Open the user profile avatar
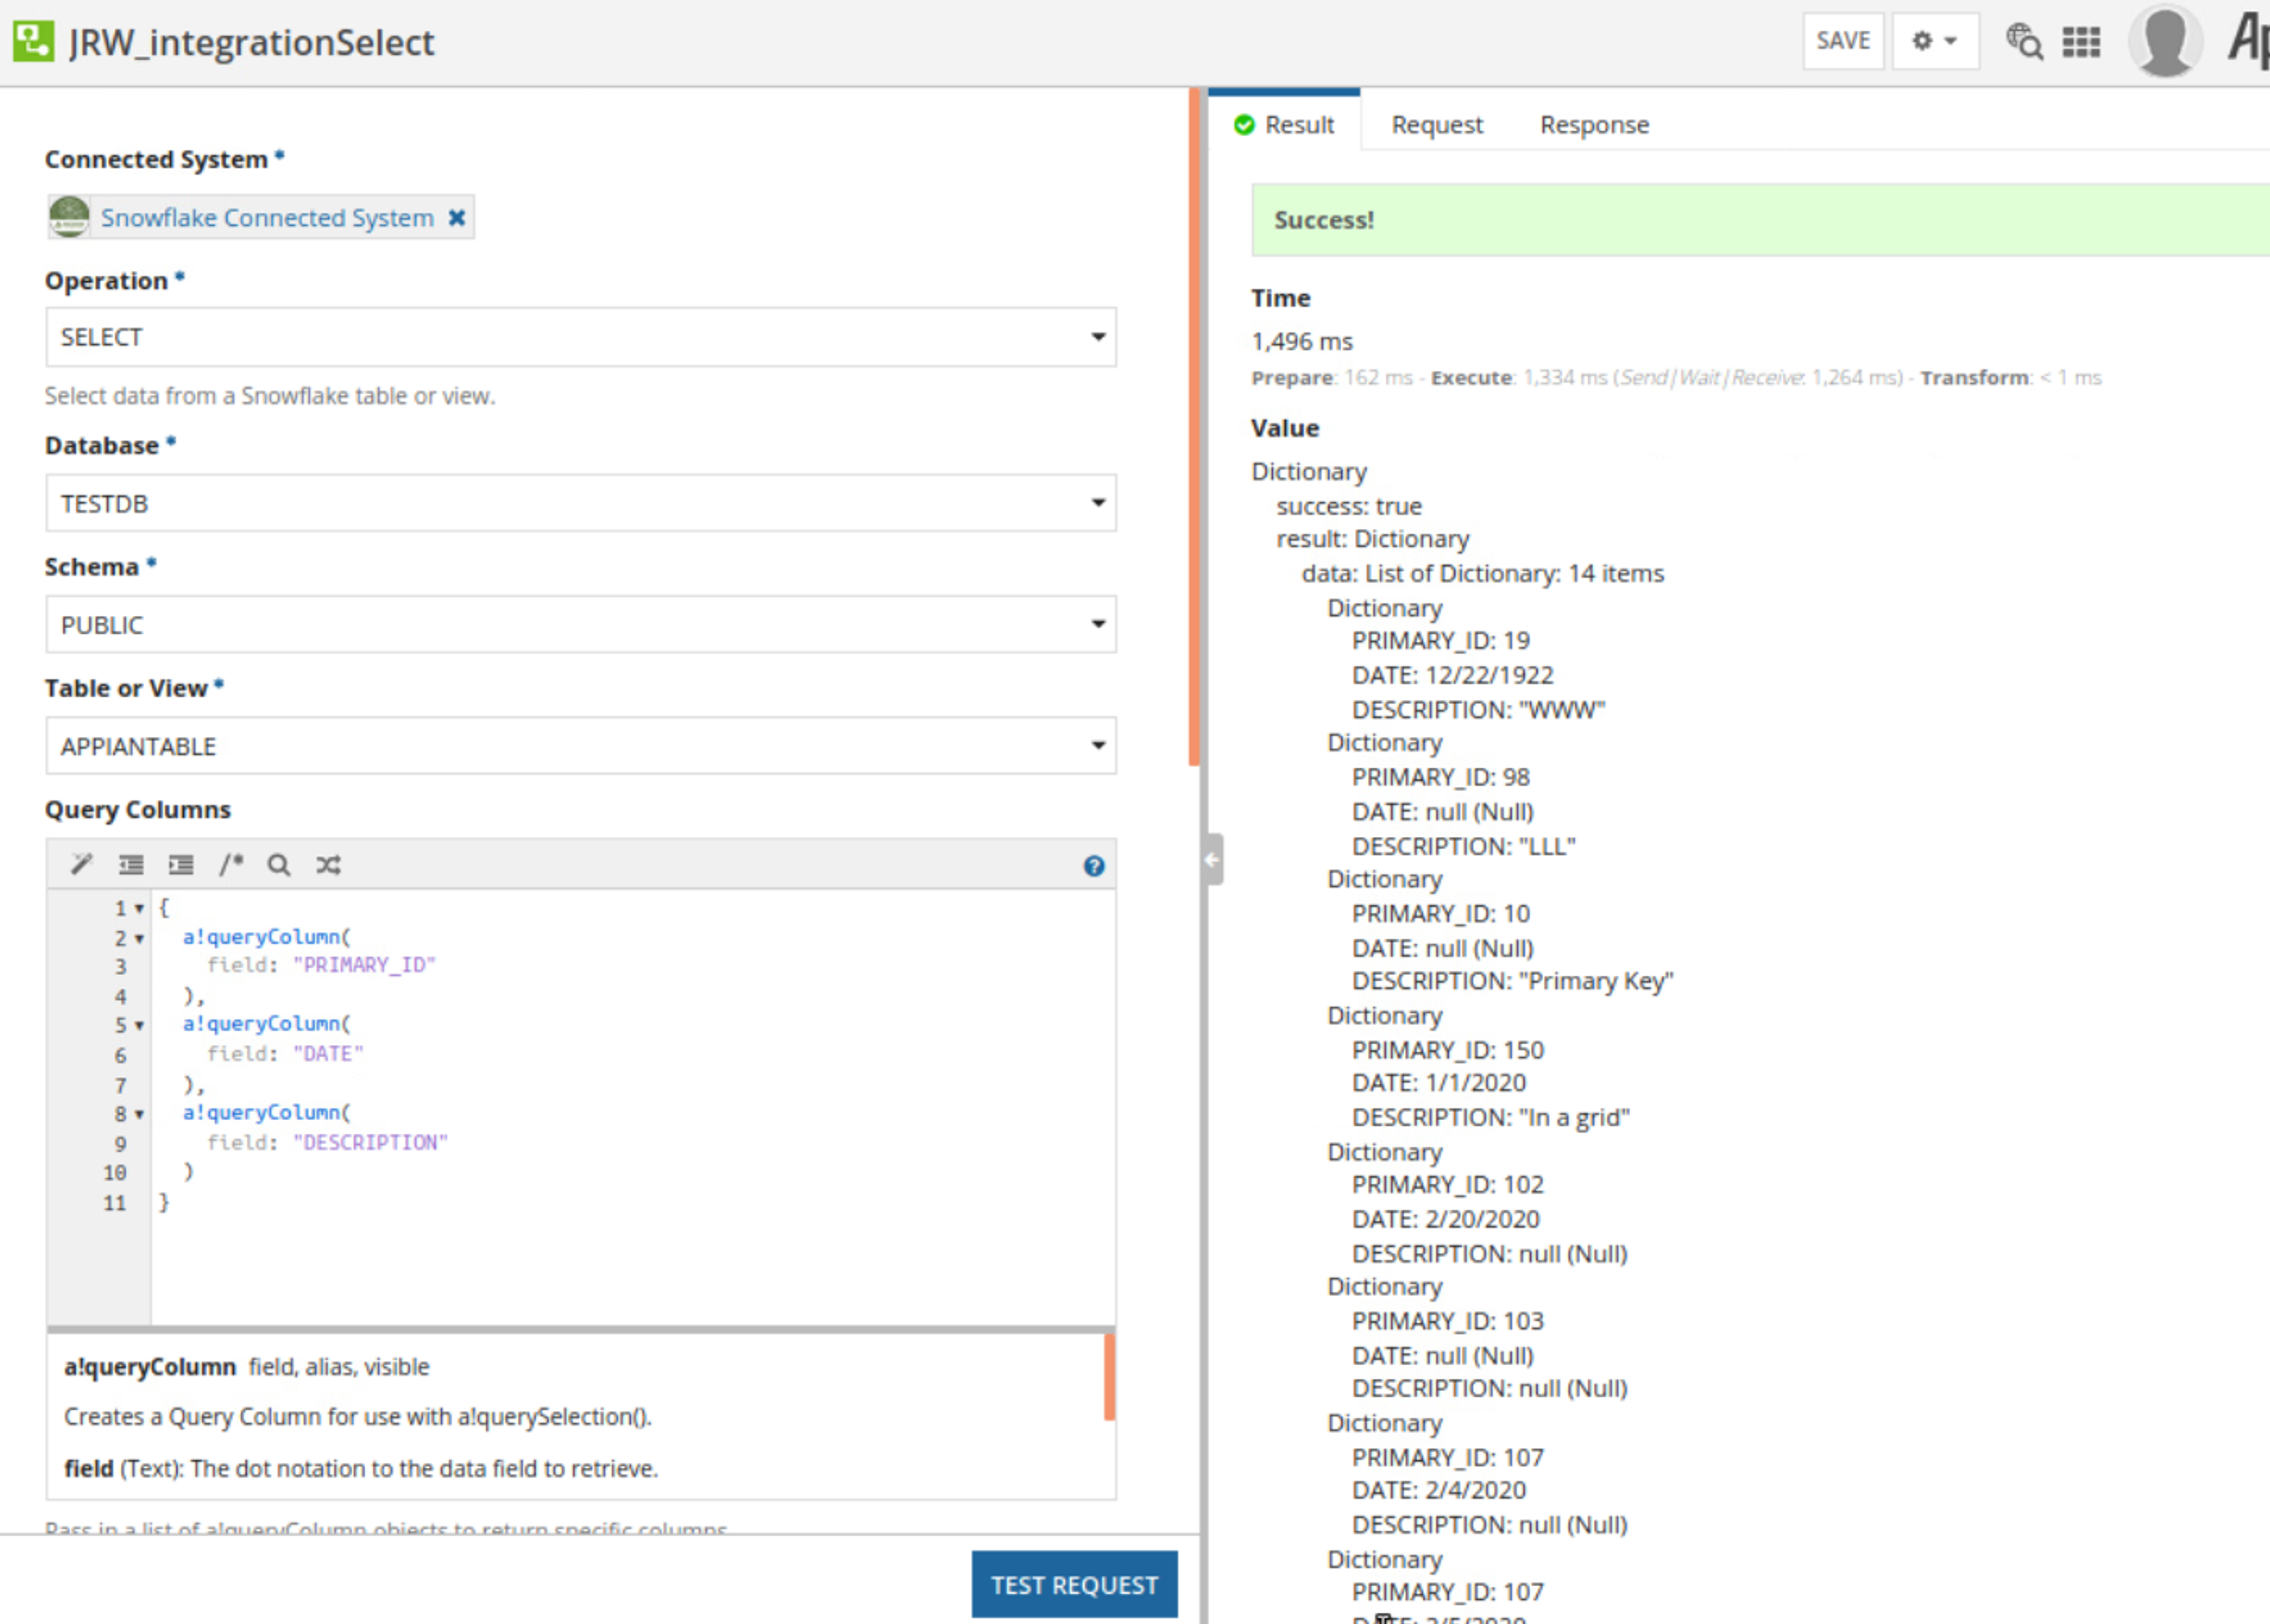 pos(2165,41)
